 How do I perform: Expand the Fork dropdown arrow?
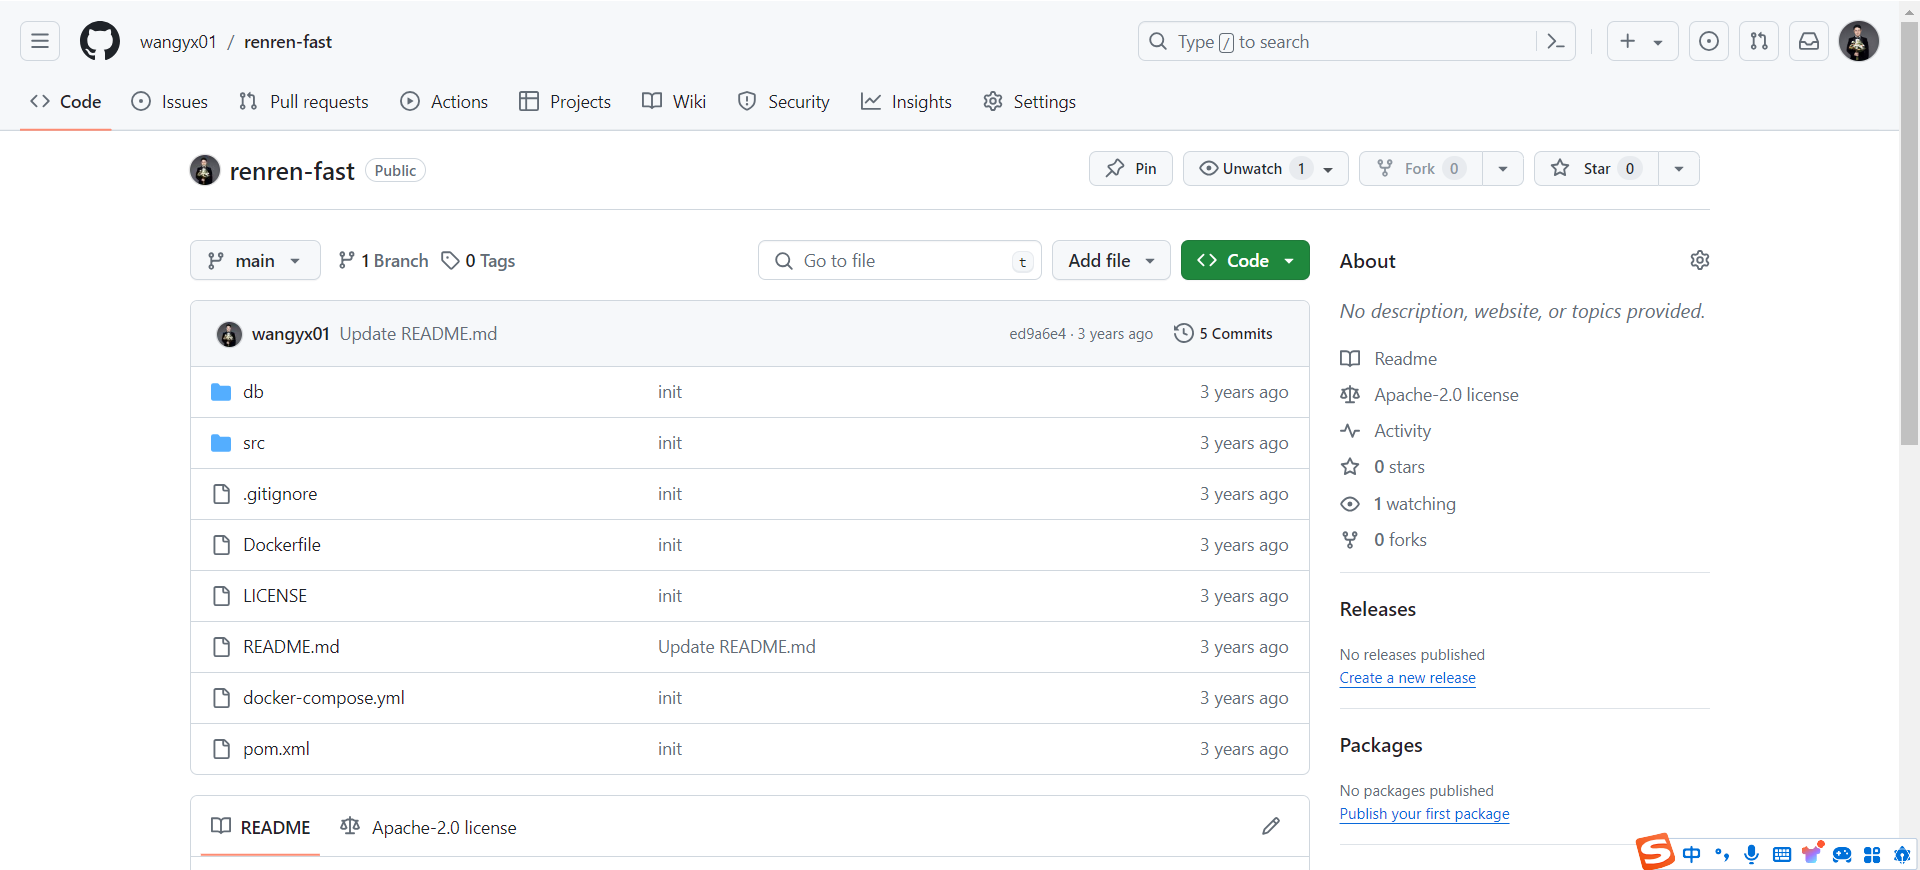pos(1503,168)
